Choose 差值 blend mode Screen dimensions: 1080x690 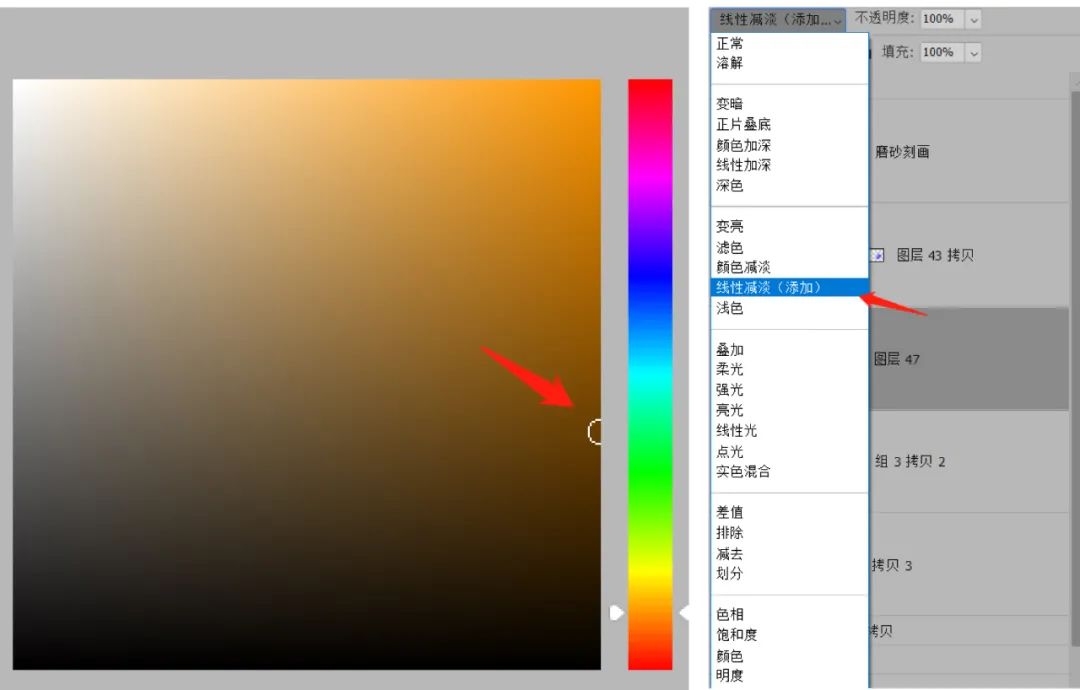pyautogui.click(x=730, y=512)
